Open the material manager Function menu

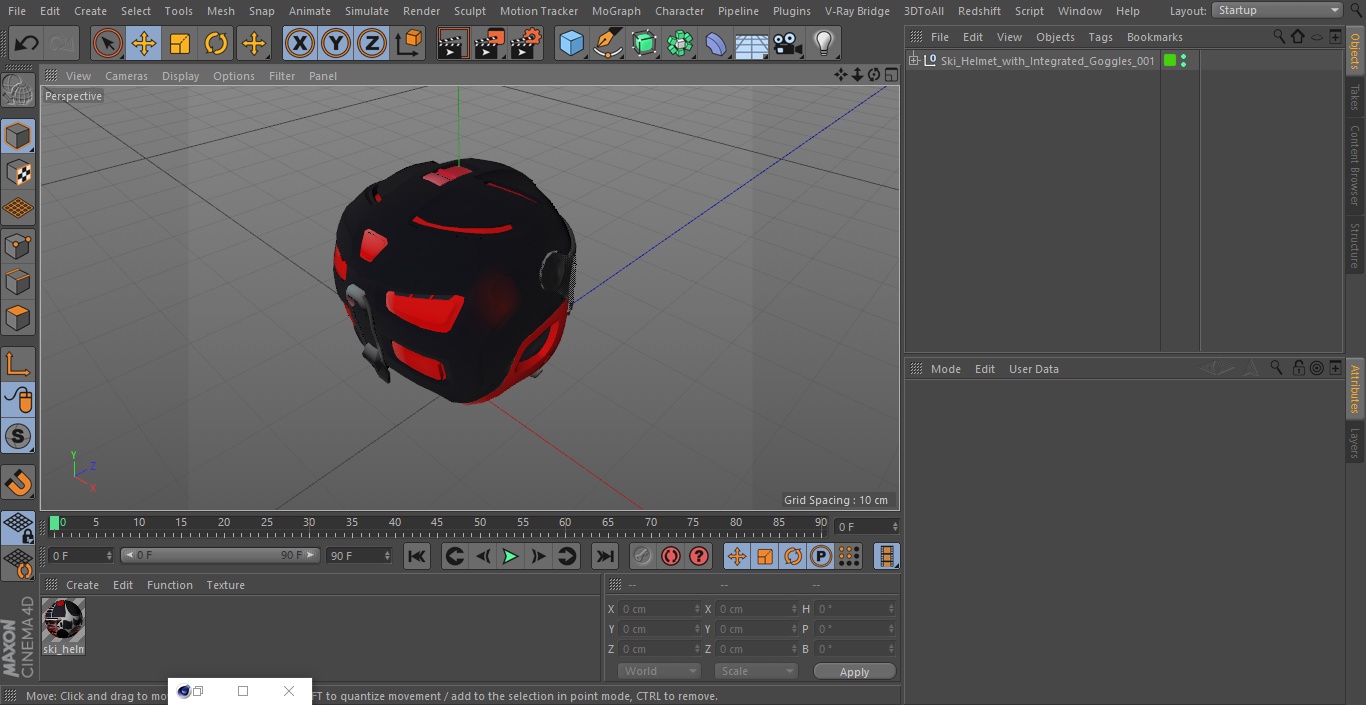tap(169, 585)
